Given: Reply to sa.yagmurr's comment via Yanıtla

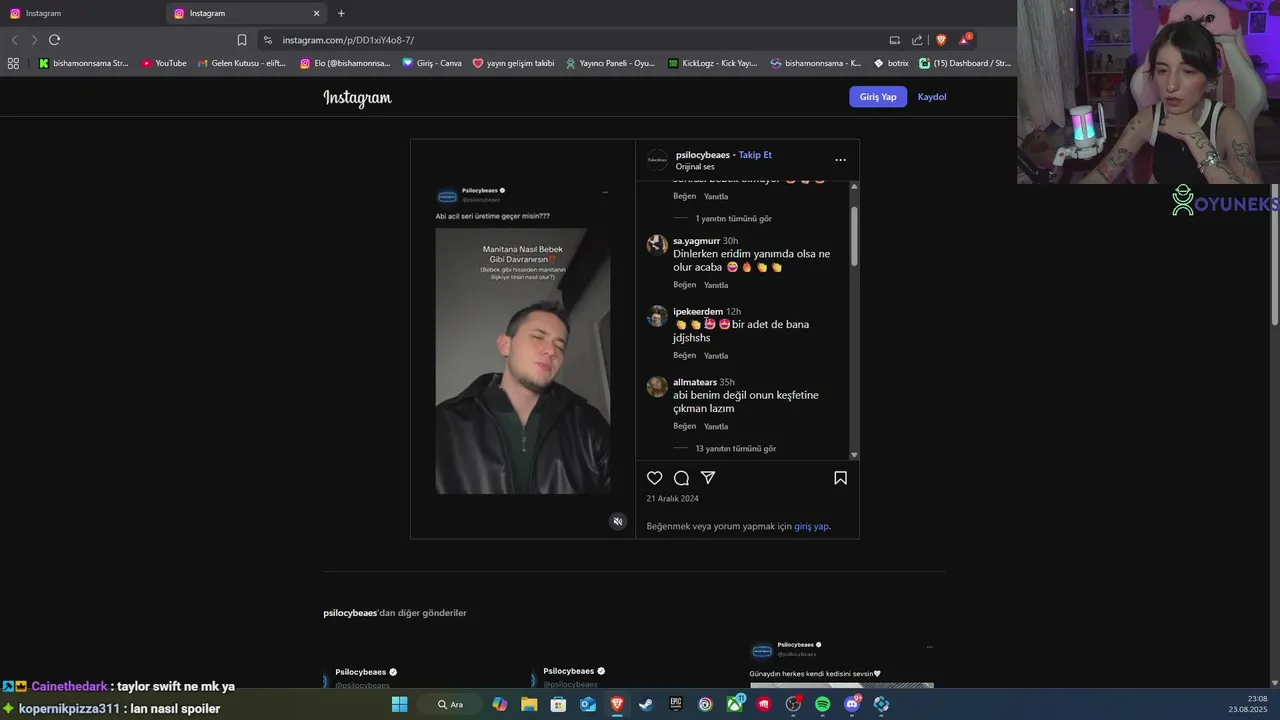Looking at the screenshot, I should click(716, 285).
